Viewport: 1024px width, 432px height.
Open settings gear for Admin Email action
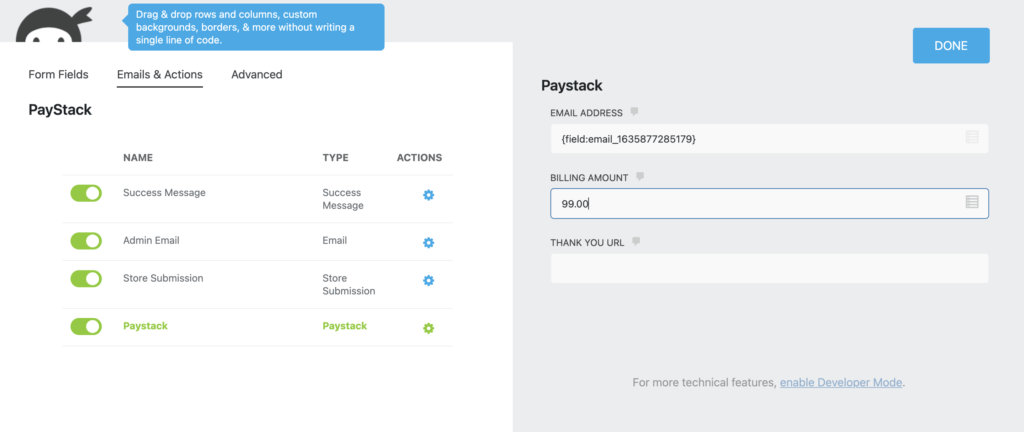(x=428, y=242)
